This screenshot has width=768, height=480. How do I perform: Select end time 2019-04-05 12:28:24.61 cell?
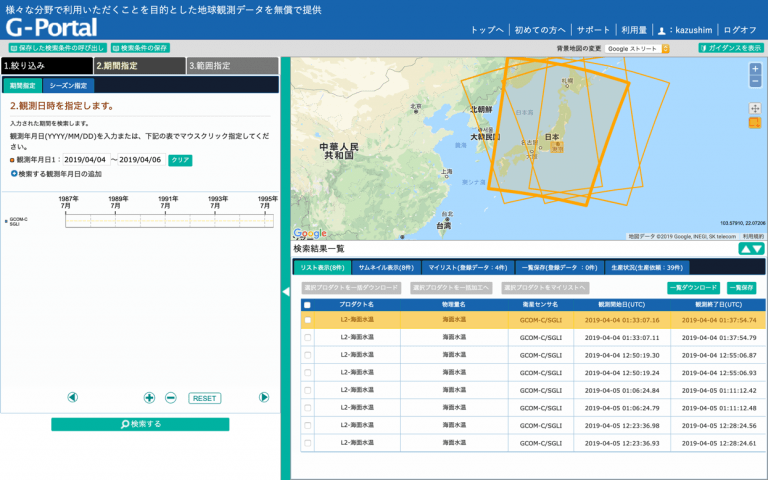pyautogui.click(x=719, y=443)
